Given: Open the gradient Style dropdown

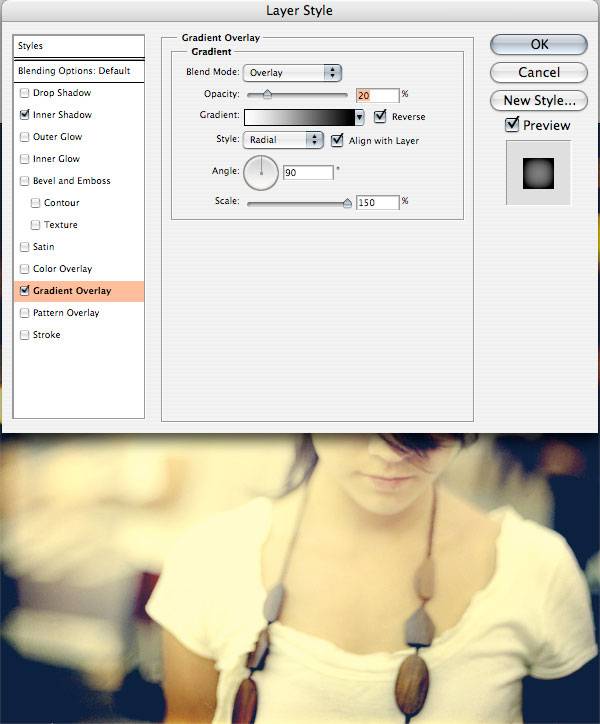Looking at the screenshot, I should coord(285,140).
